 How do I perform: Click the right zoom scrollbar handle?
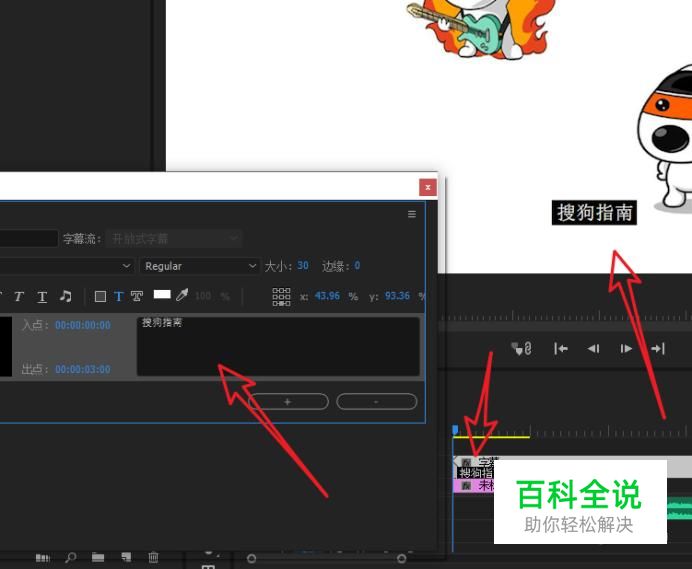[402, 558]
